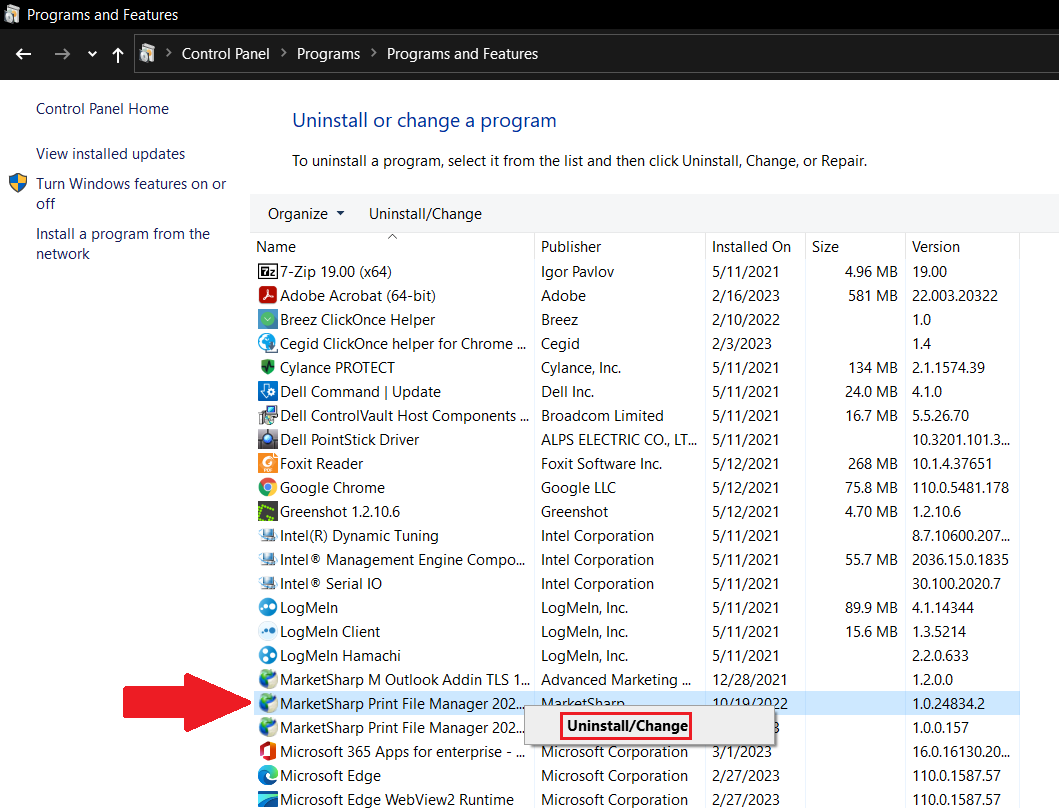Screen dimensions: 1059x808
Task: Expand the chevron after Control Panel breadcrumb
Action: (x=283, y=53)
